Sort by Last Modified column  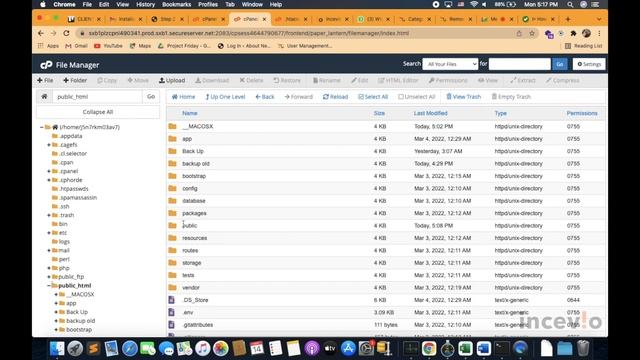point(431,113)
